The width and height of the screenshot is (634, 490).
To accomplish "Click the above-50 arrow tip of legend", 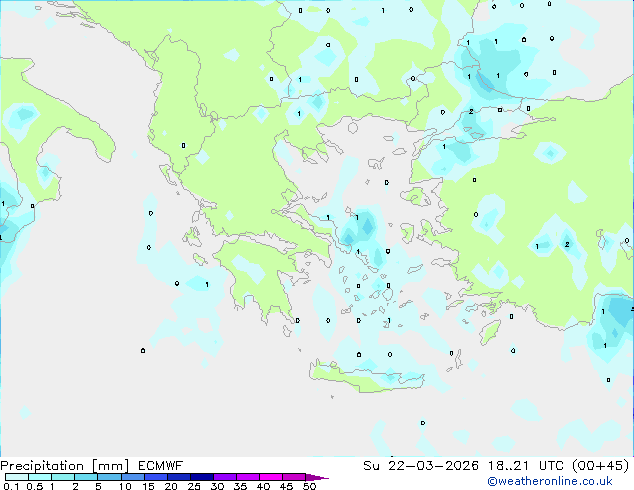I will click(317, 477).
